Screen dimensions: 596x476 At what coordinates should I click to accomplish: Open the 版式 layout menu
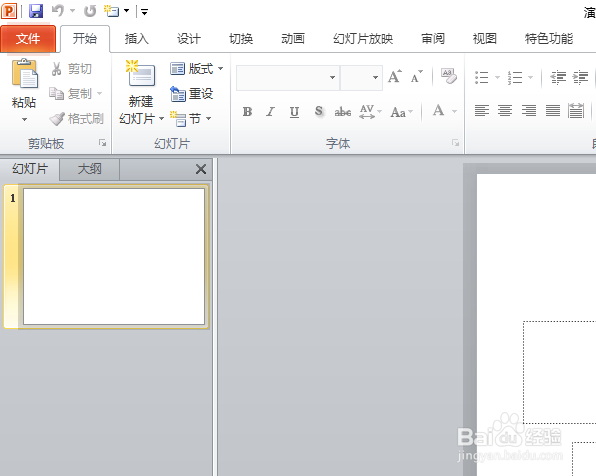197,69
